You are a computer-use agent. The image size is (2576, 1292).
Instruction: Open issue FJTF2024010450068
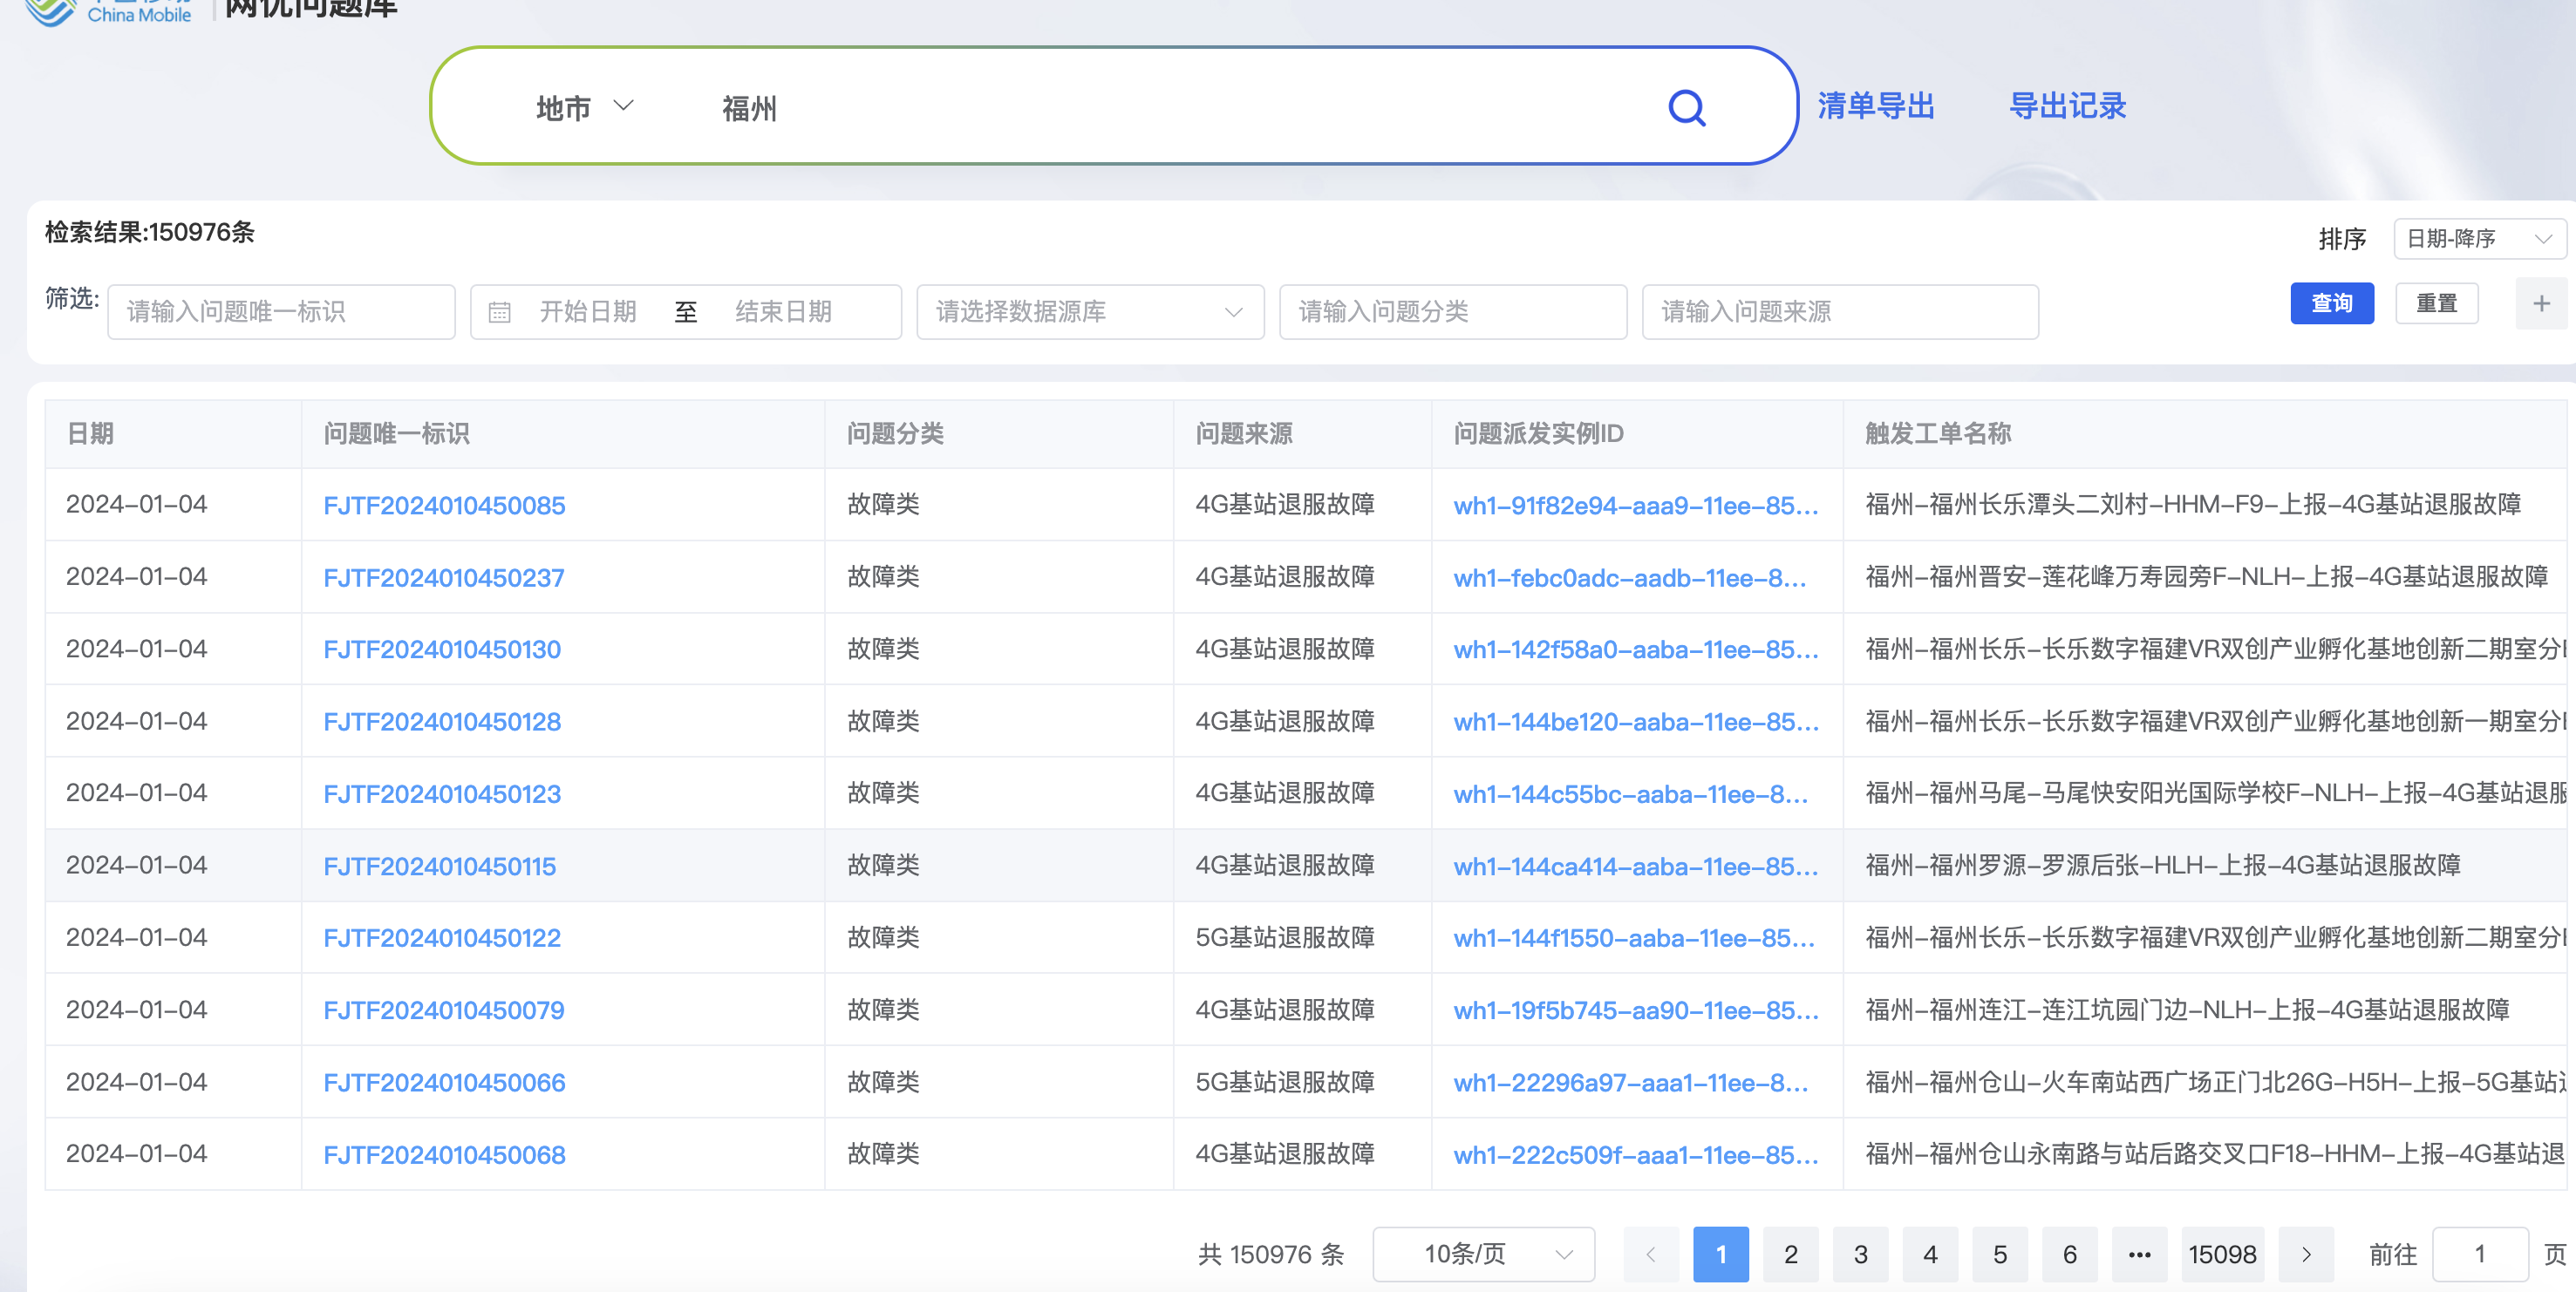(444, 1155)
